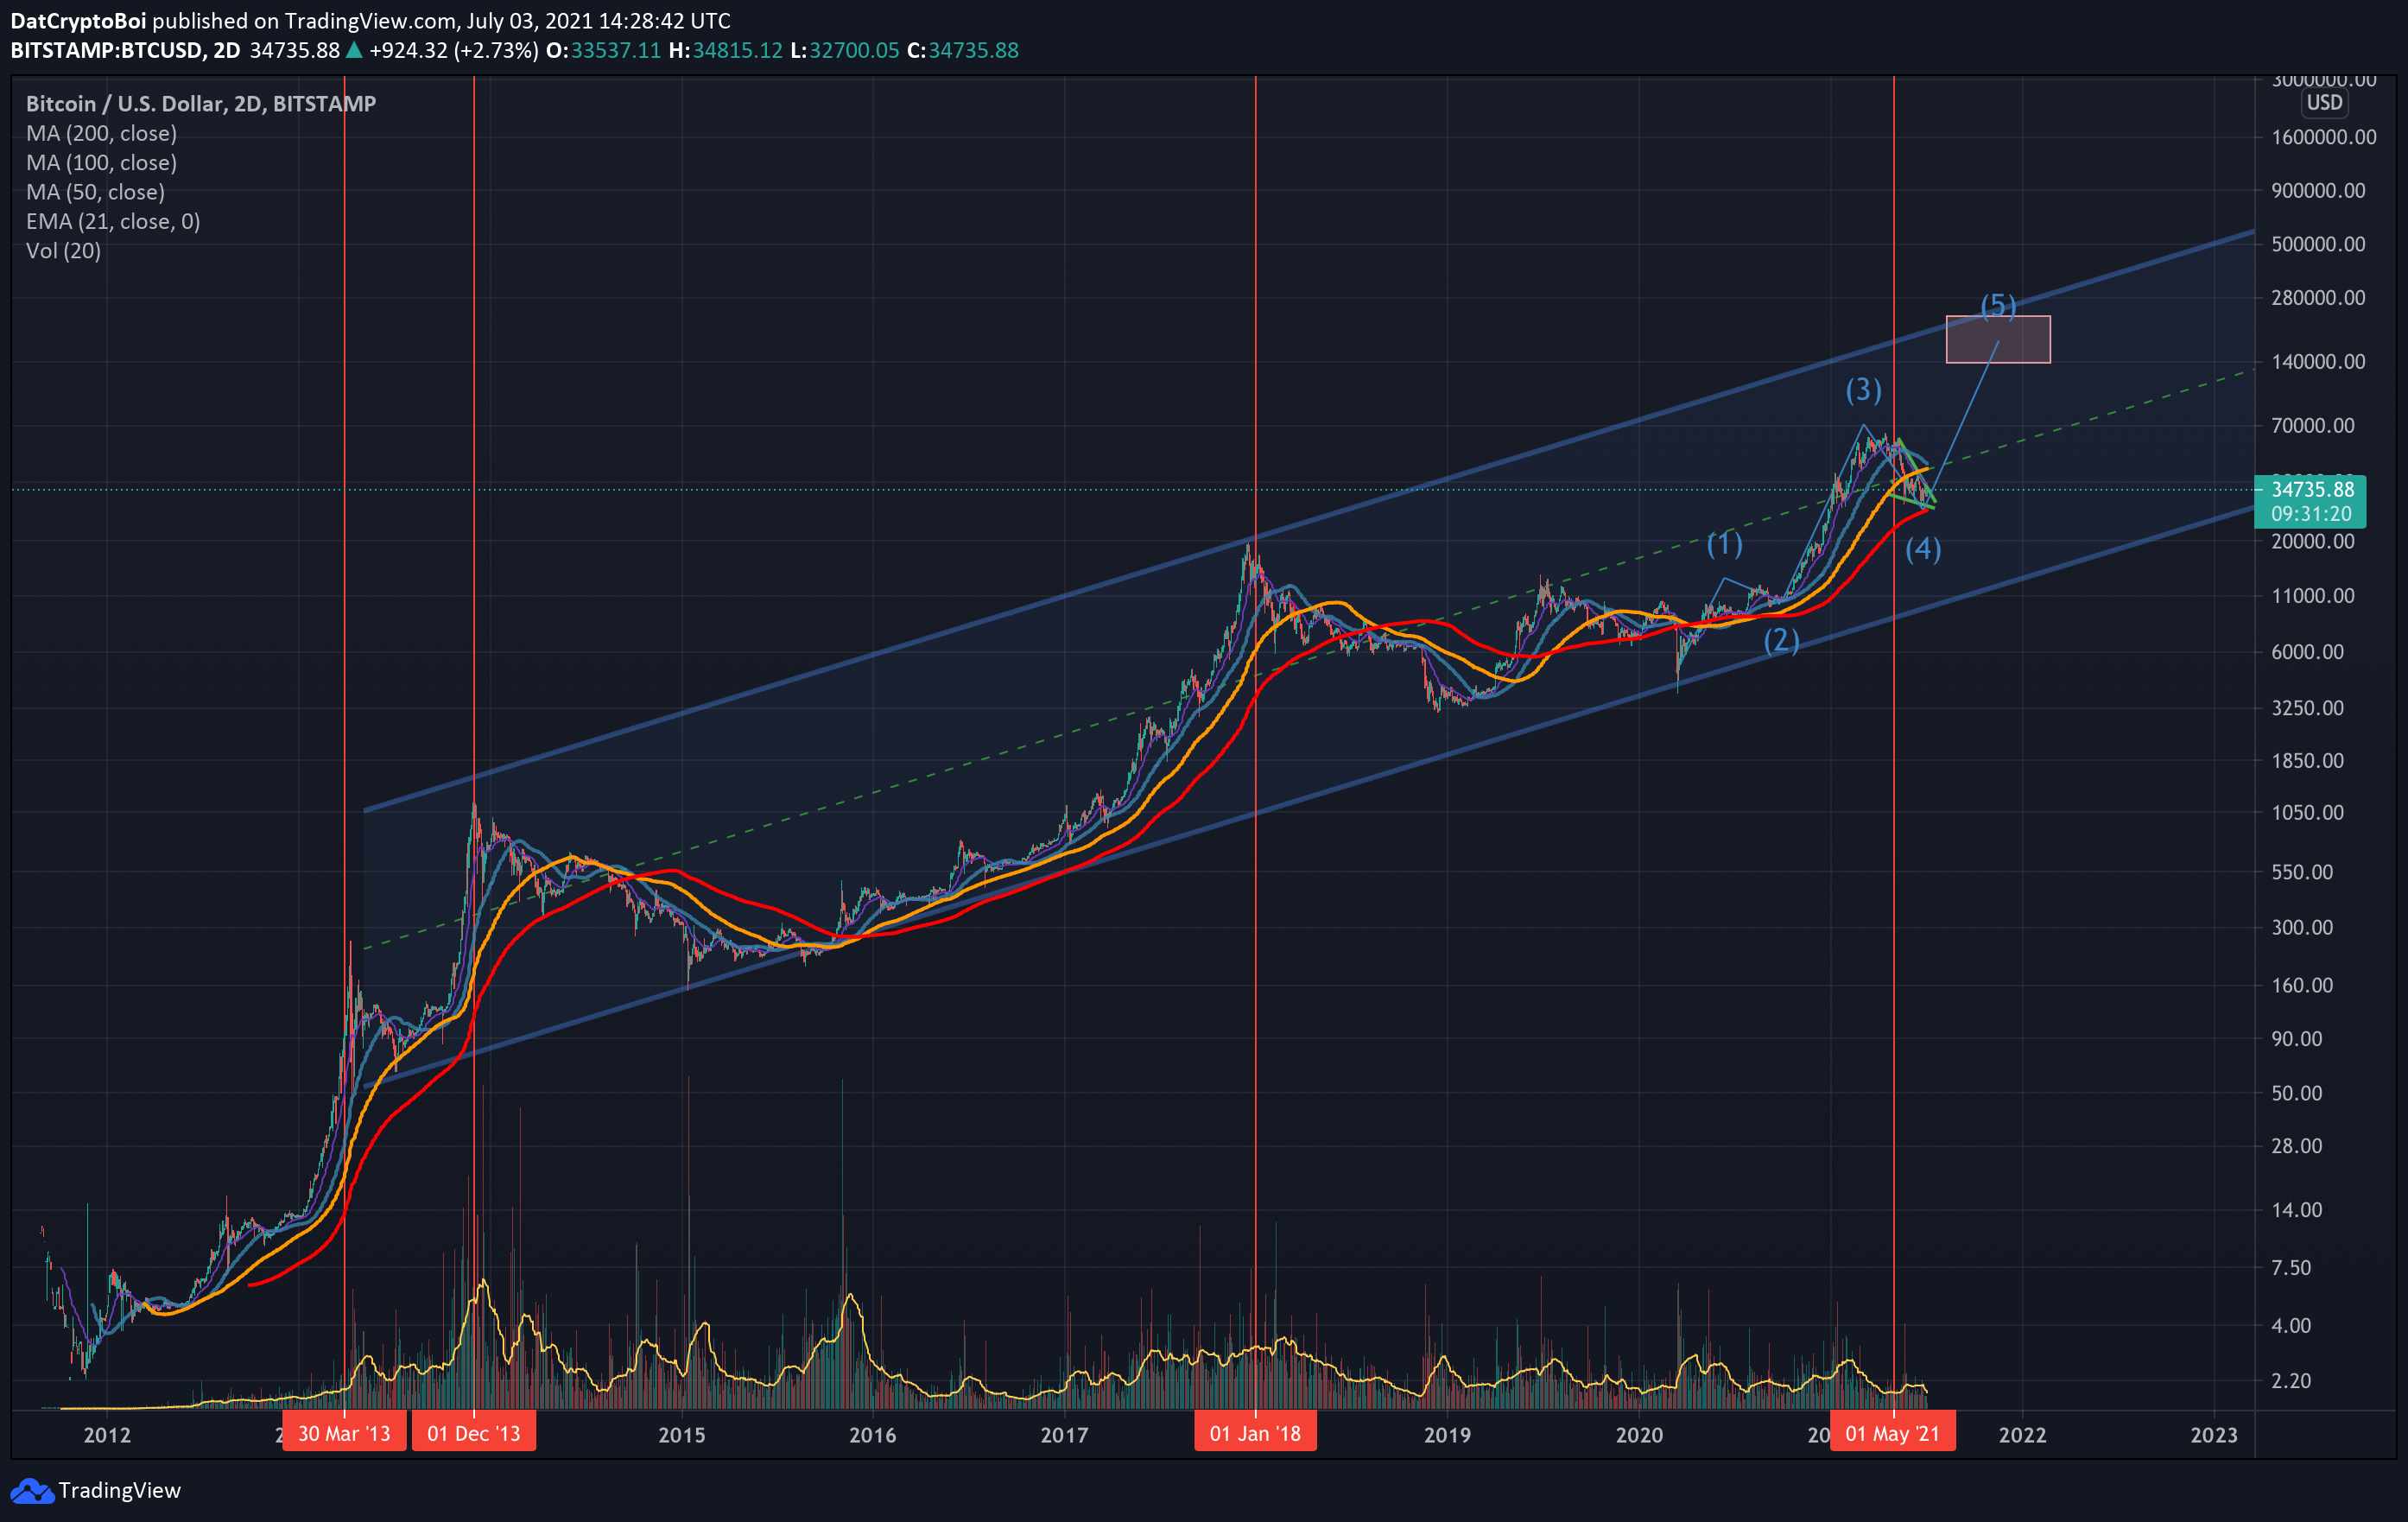Select the BITSTAMP:BTCUSD, 2D symbol text
This screenshot has width=2408, height=1522.
[x=125, y=50]
